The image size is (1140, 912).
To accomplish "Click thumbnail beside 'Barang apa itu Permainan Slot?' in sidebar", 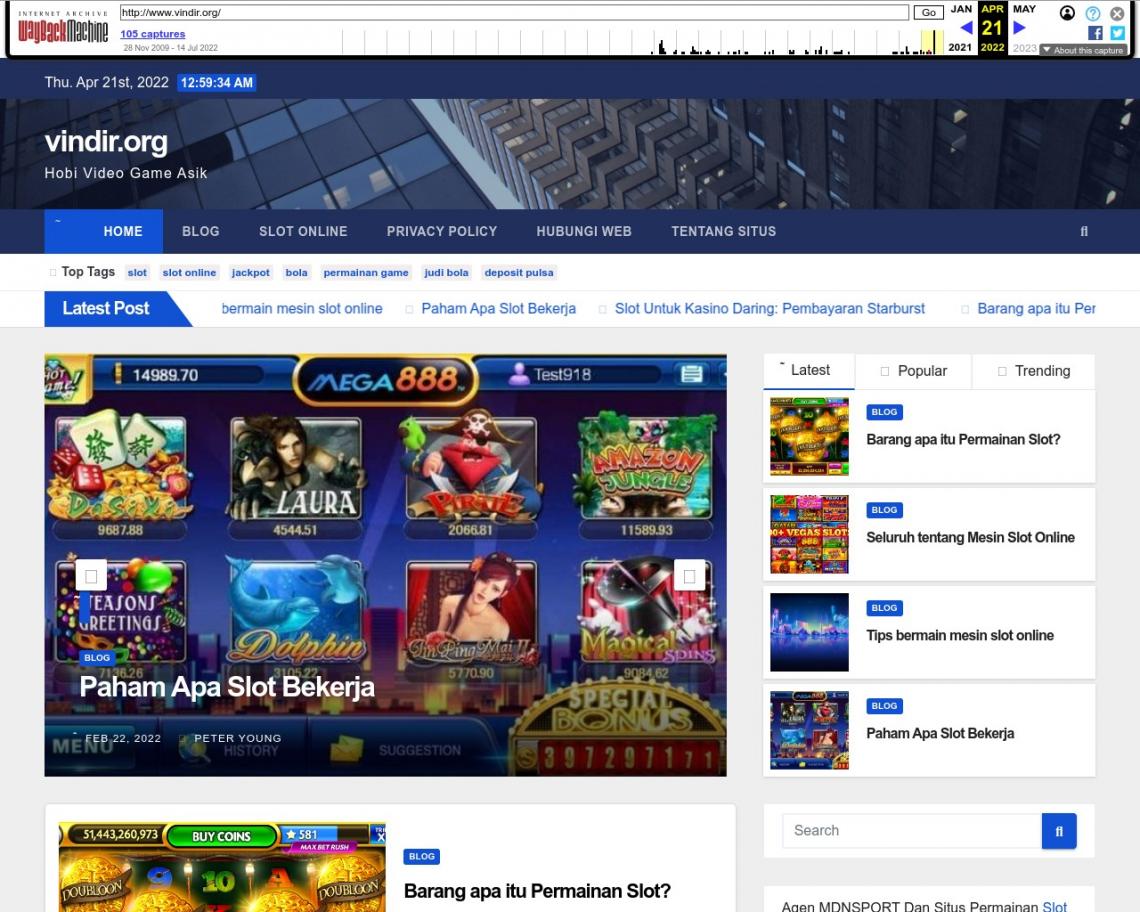I will pos(809,436).
